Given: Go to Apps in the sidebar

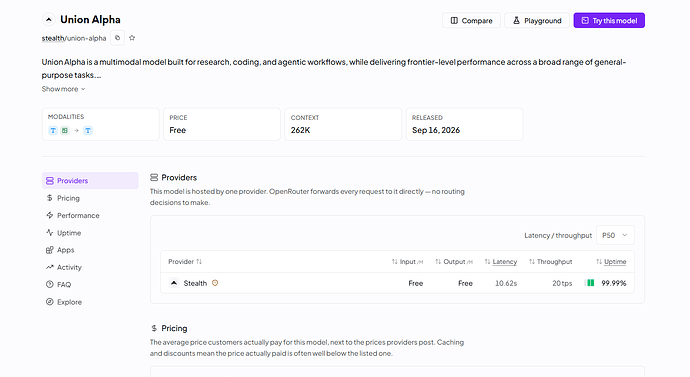Looking at the screenshot, I should coord(90,250).
